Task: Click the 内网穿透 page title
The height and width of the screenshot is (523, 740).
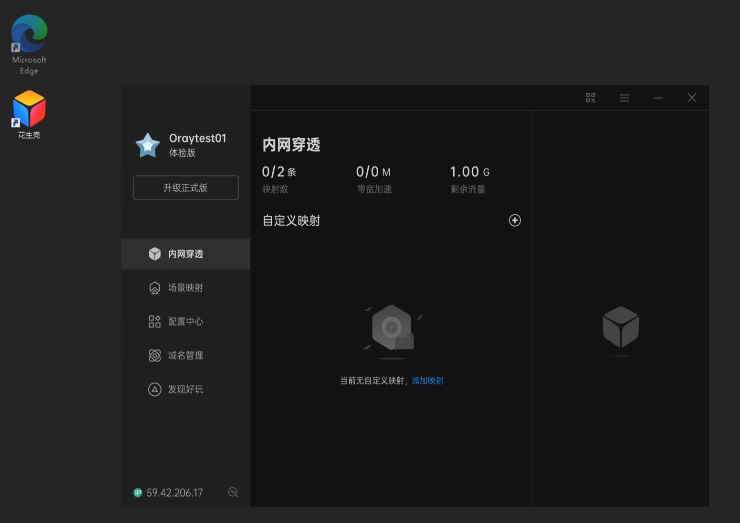Action: (291, 145)
